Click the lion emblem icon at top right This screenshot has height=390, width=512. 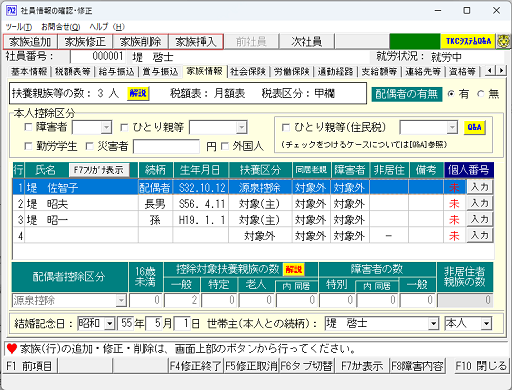pyautogui.click(x=504, y=41)
